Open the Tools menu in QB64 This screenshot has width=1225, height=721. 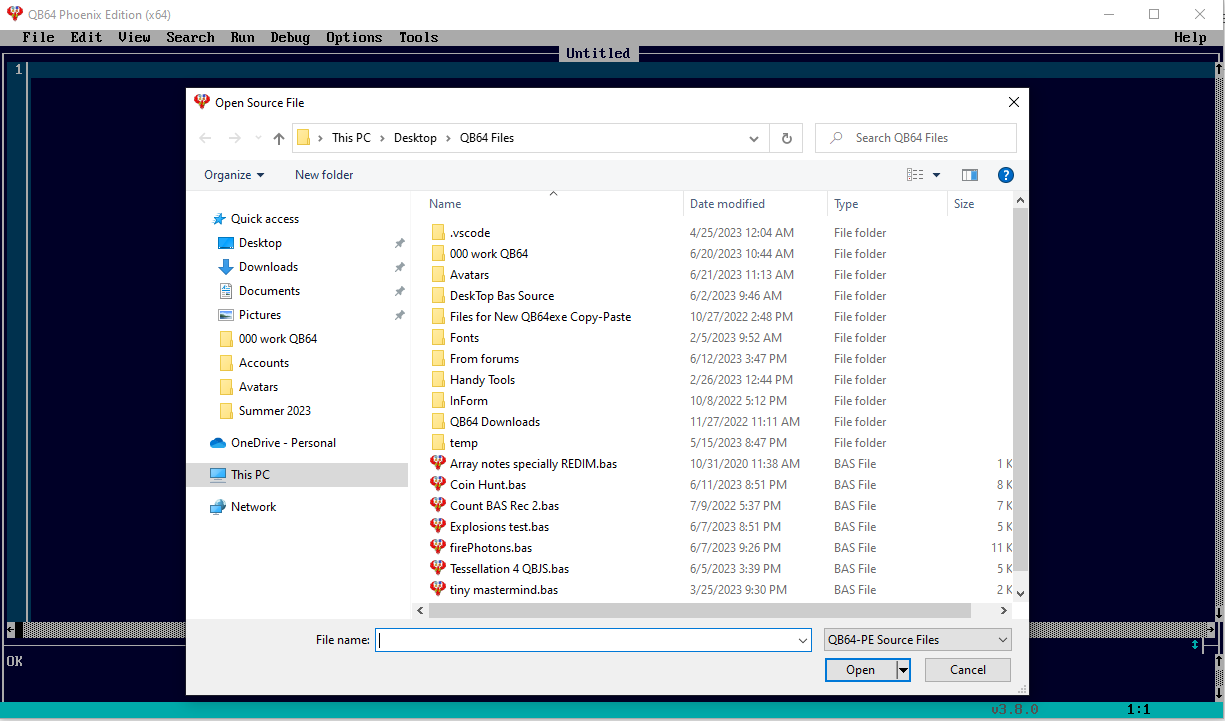(418, 38)
